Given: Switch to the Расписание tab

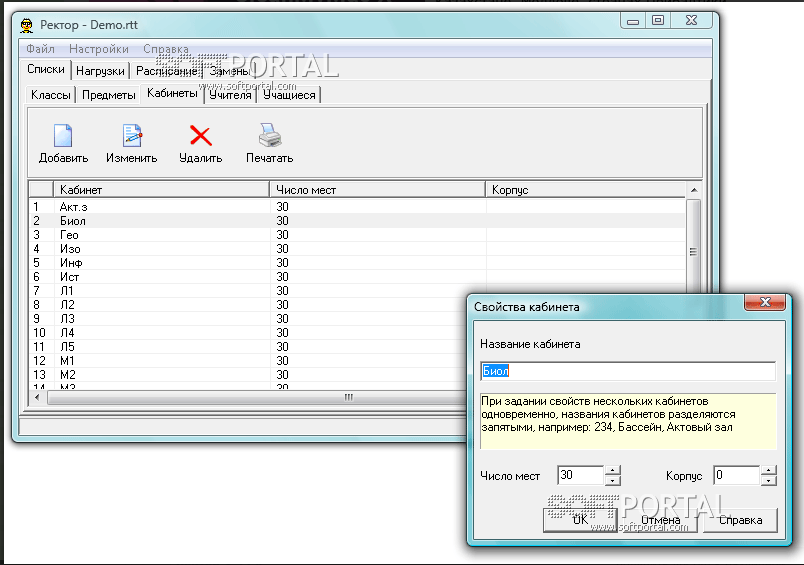Looking at the screenshot, I should (167, 71).
